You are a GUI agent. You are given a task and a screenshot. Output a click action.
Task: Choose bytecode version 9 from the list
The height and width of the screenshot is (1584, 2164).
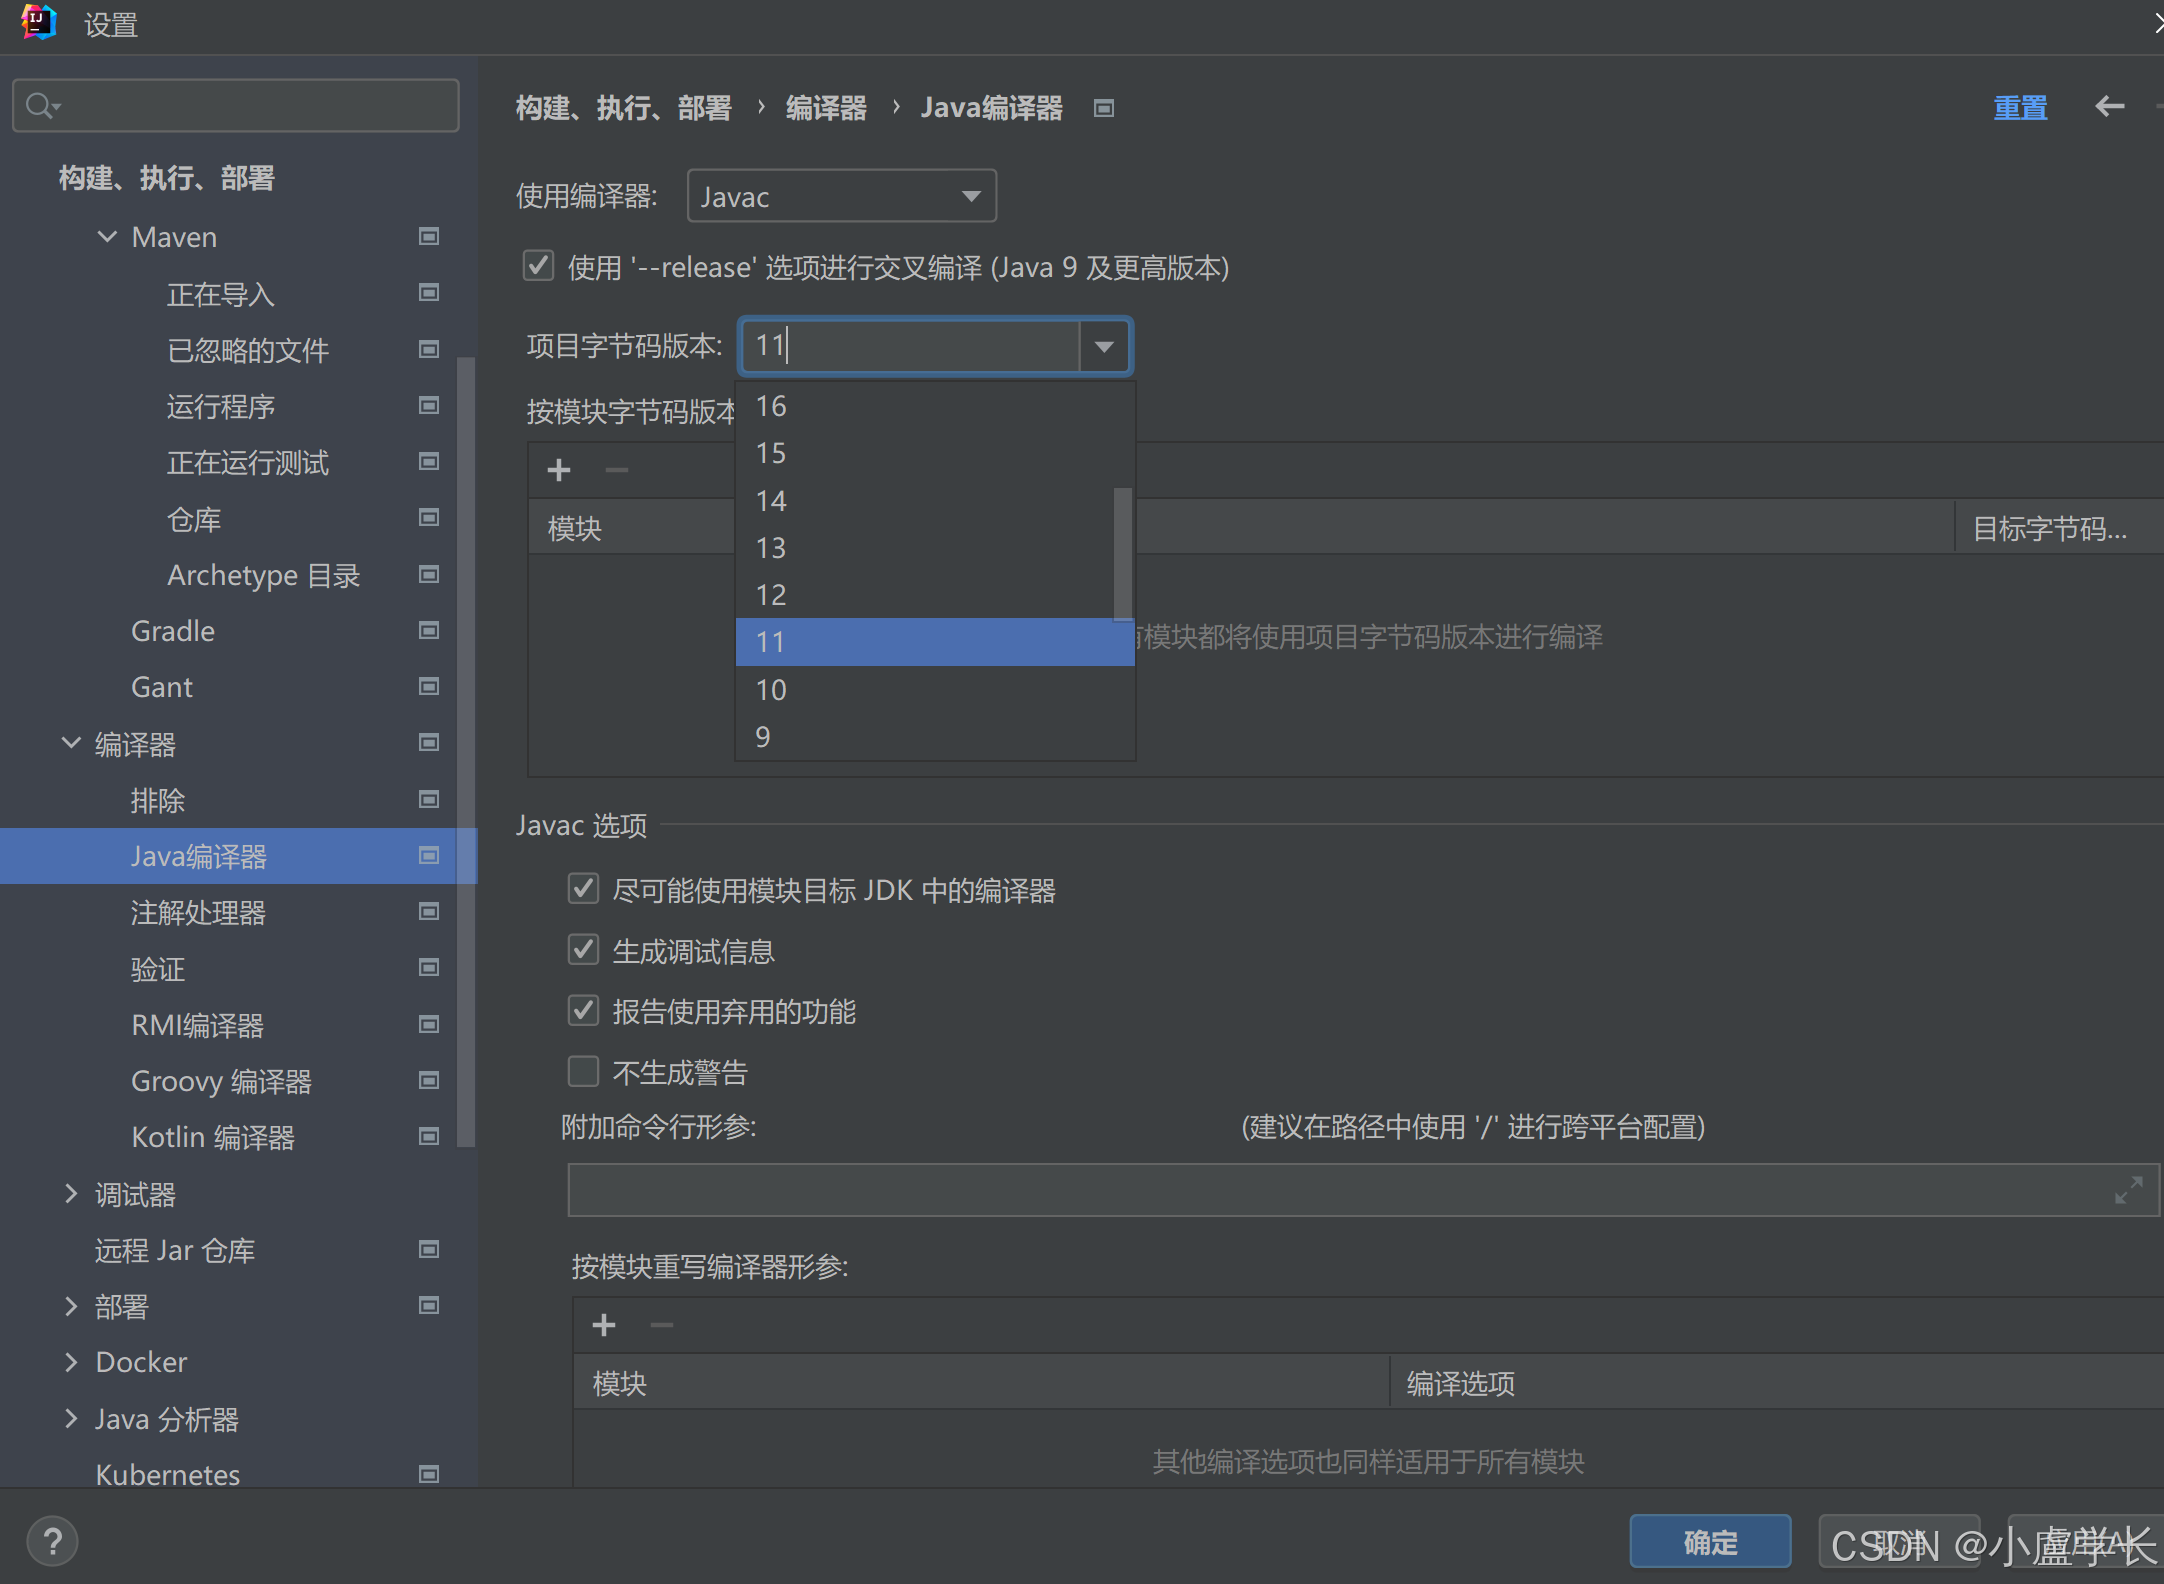coord(763,737)
